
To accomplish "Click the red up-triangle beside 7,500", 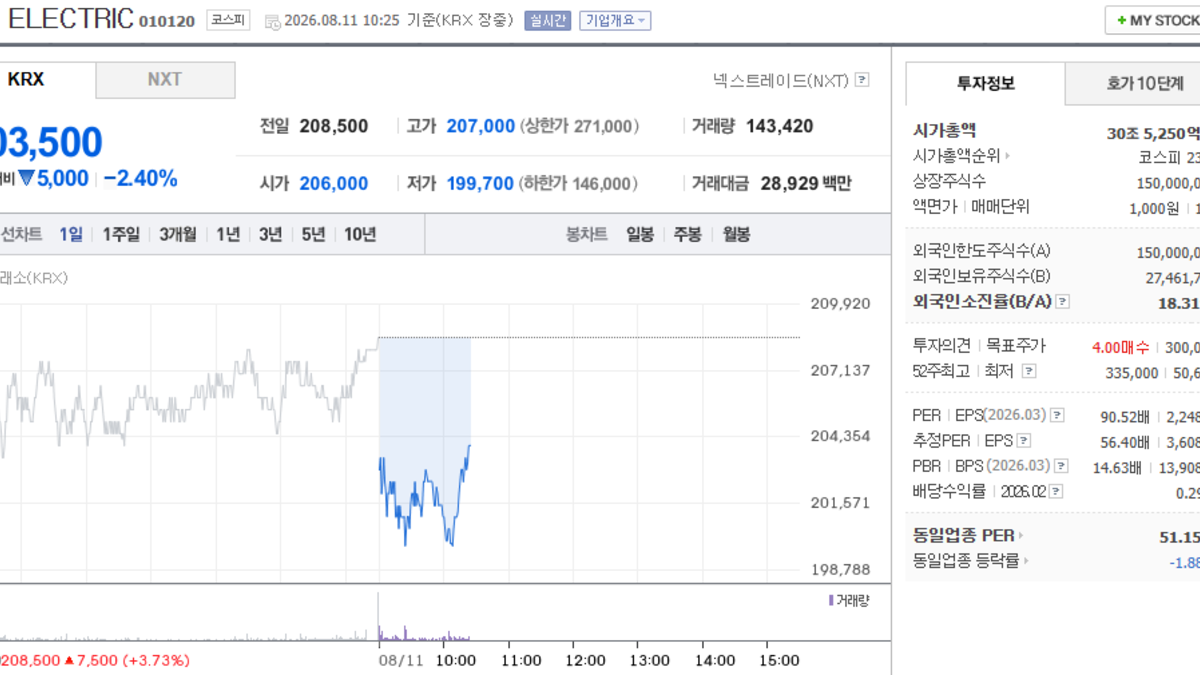I will (69, 661).
